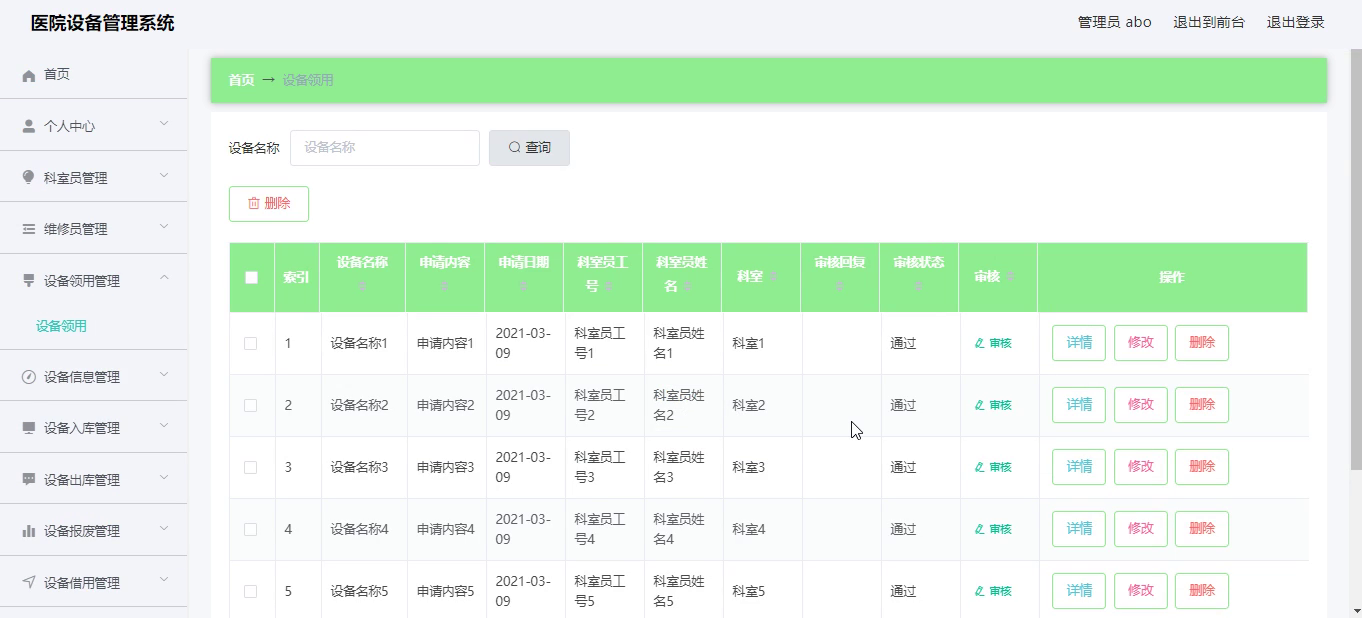Screen dimensions: 1362x618
Task: Click 删除 for row 设备名称3
Action: point(1202,467)
